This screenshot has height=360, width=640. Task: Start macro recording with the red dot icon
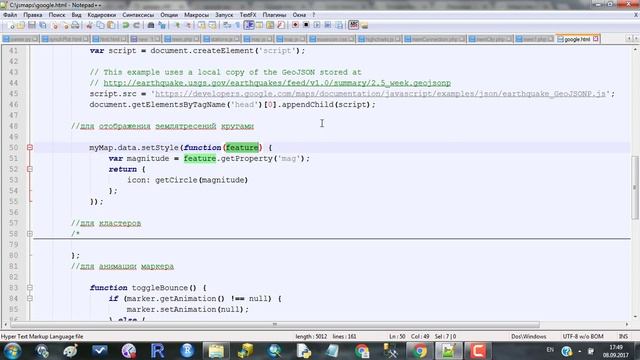coord(295,25)
